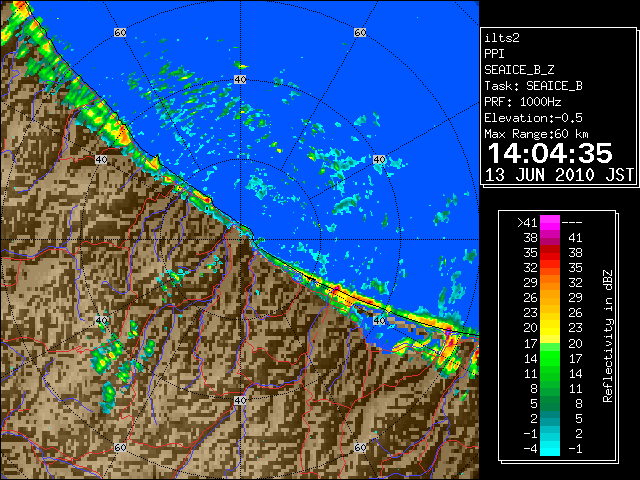Click the 40 km range label on the southwest land
The width and height of the screenshot is (640, 480).
(101, 320)
